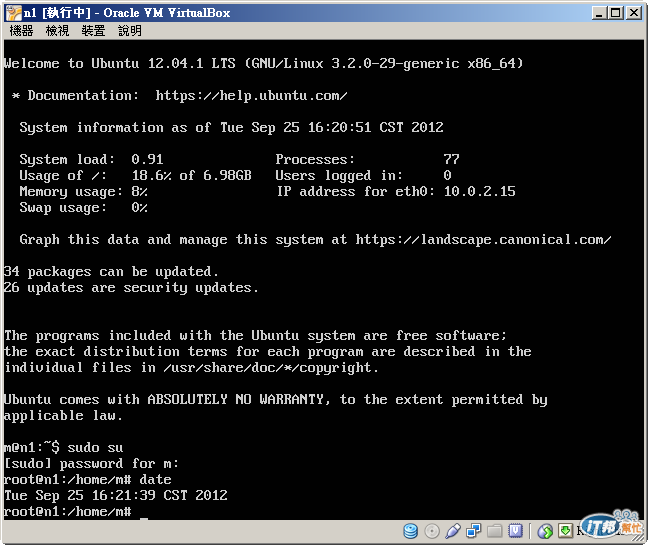Click the 'ABSOLUTELY NO WARRANTY' line
648x545 pixels.
click(276, 400)
